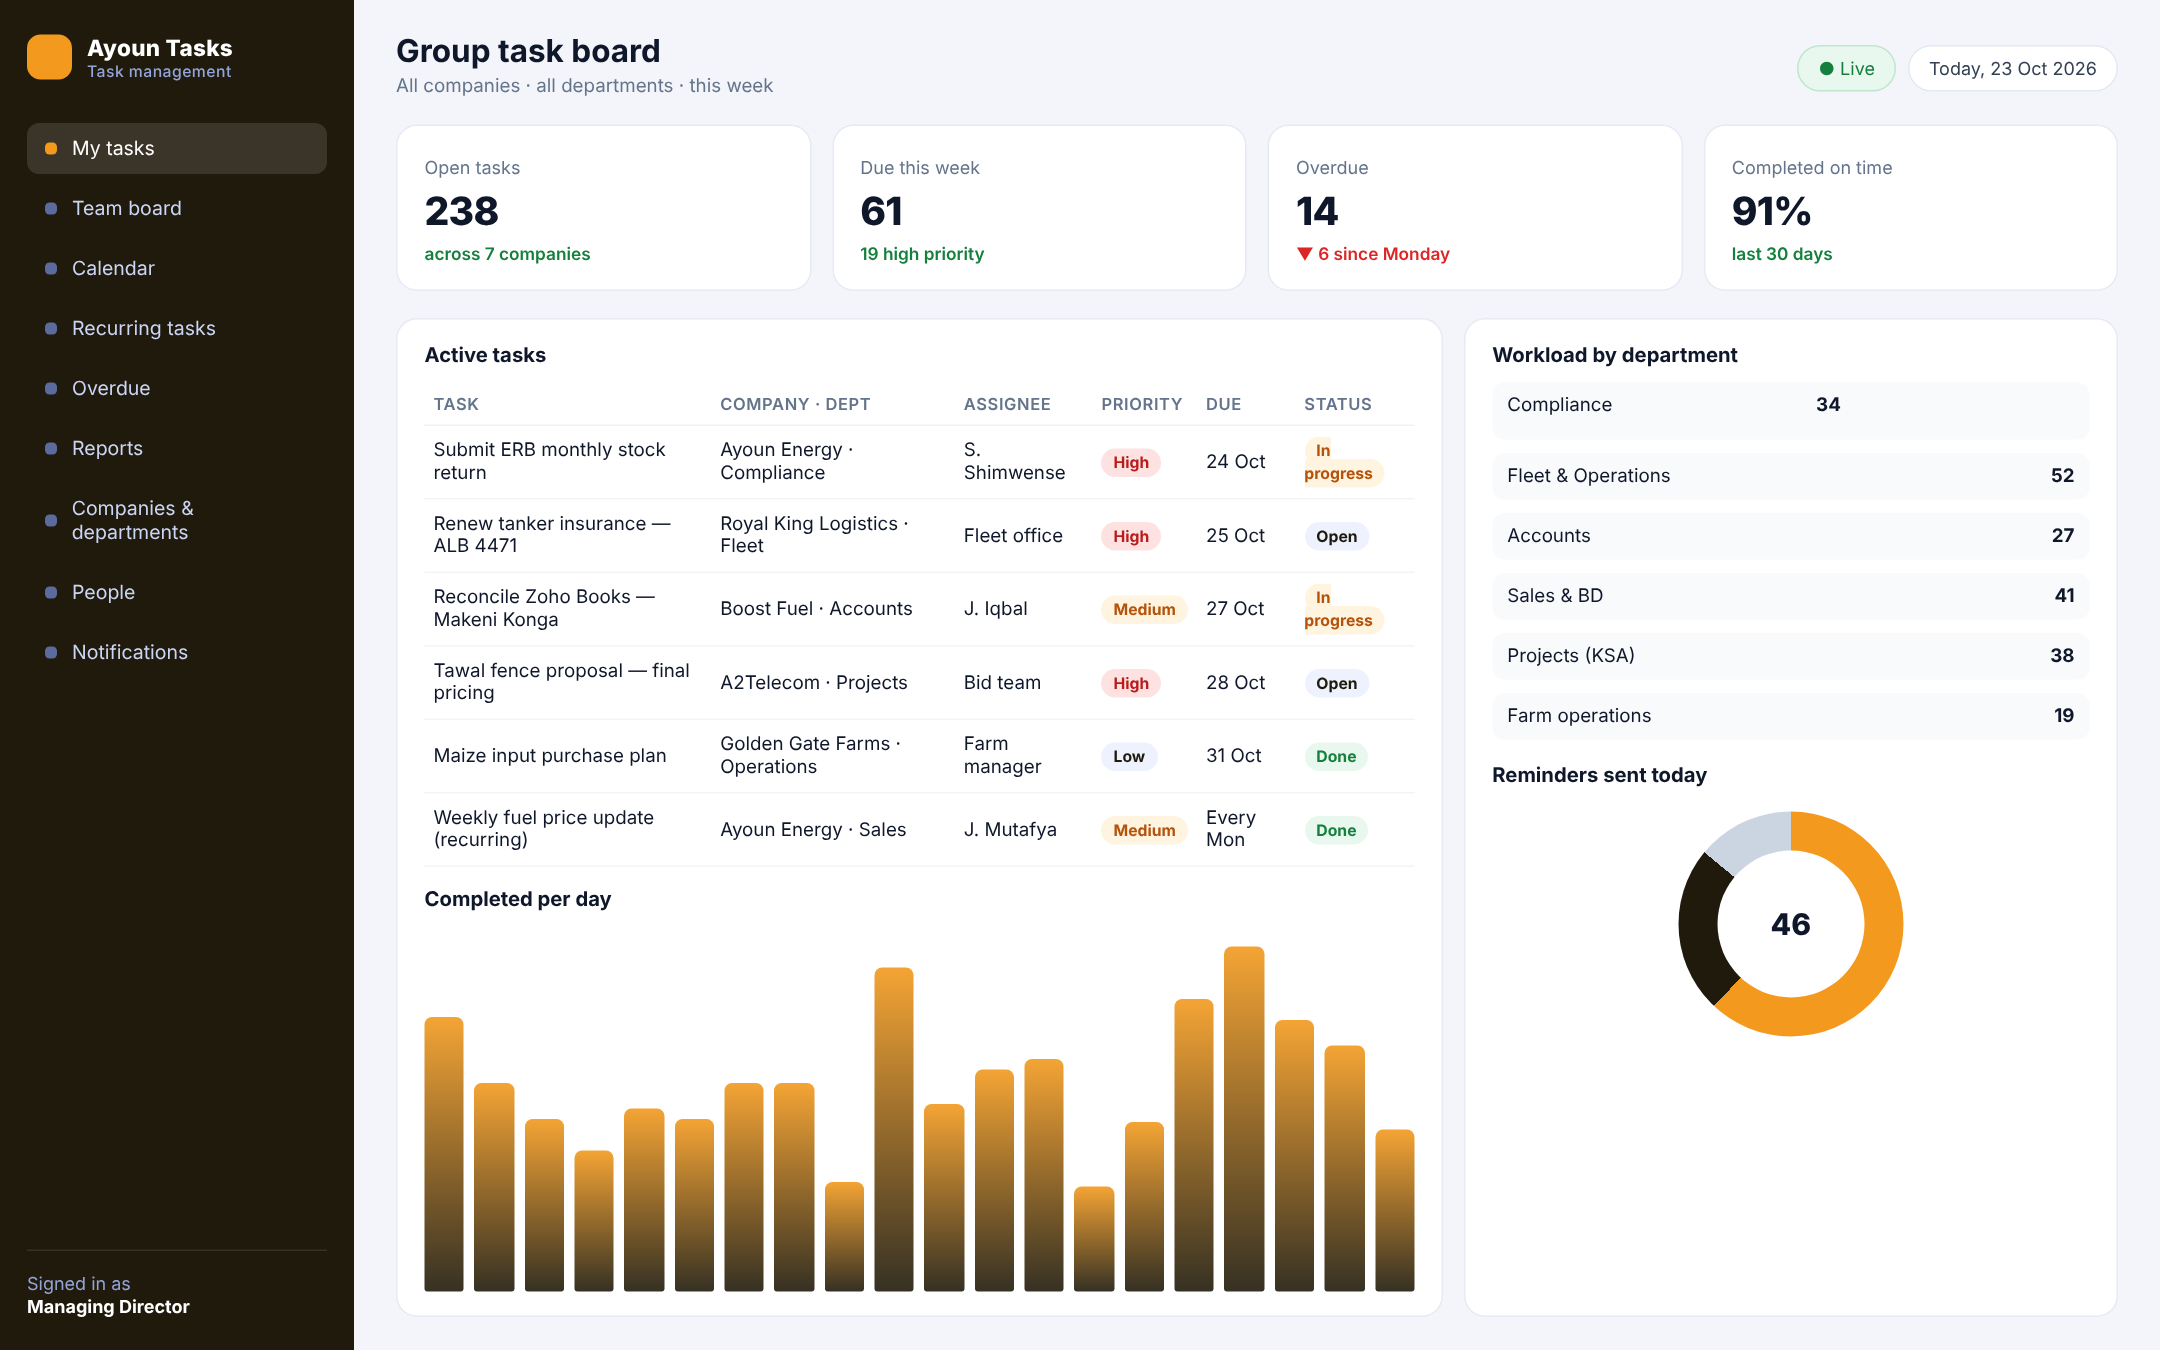Open the Calendar view
Viewport: 2160px width, 1350px height.
tap(177, 268)
